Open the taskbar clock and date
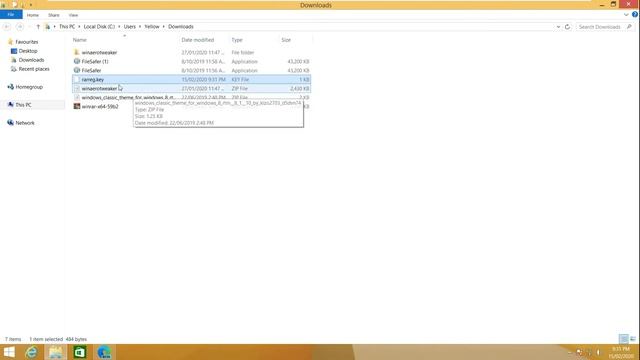The height and width of the screenshot is (360, 640). coord(621,352)
